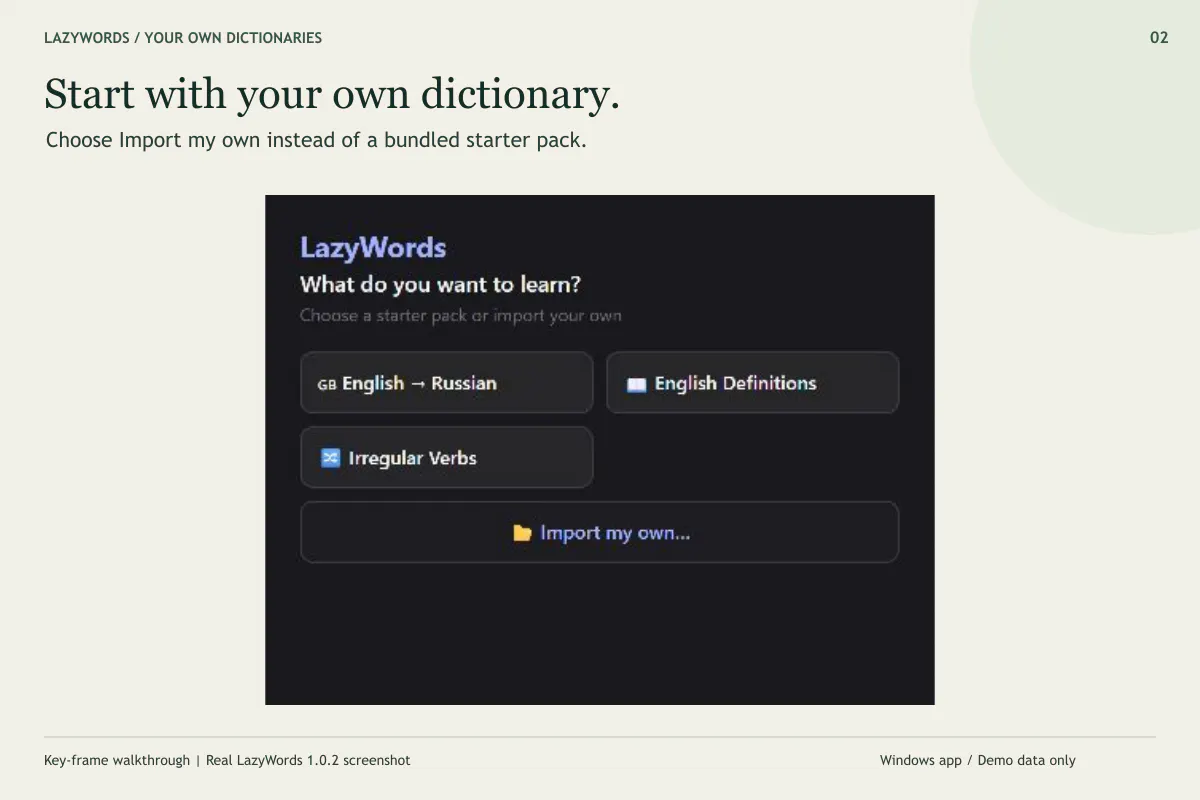Image resolution: width=1200 pixels, height=800 pixels.
Task: Click the 'Key-frame walkthrough' footer text
Action: [117, 760]
